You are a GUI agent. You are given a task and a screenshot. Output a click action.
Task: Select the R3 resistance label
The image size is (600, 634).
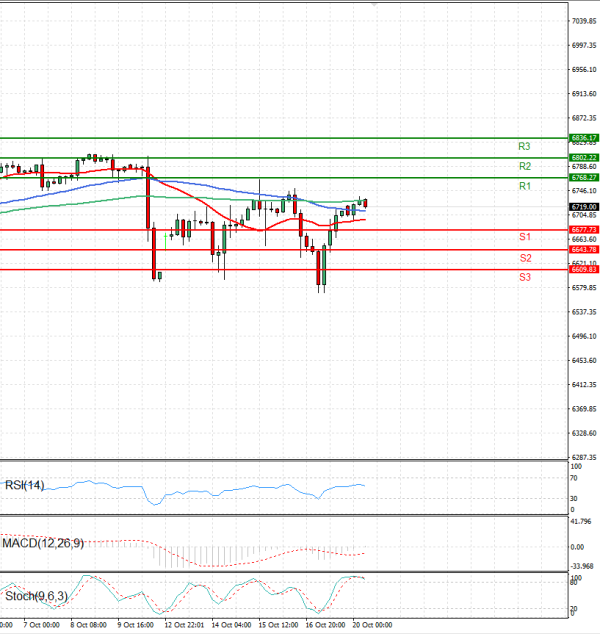524,146
